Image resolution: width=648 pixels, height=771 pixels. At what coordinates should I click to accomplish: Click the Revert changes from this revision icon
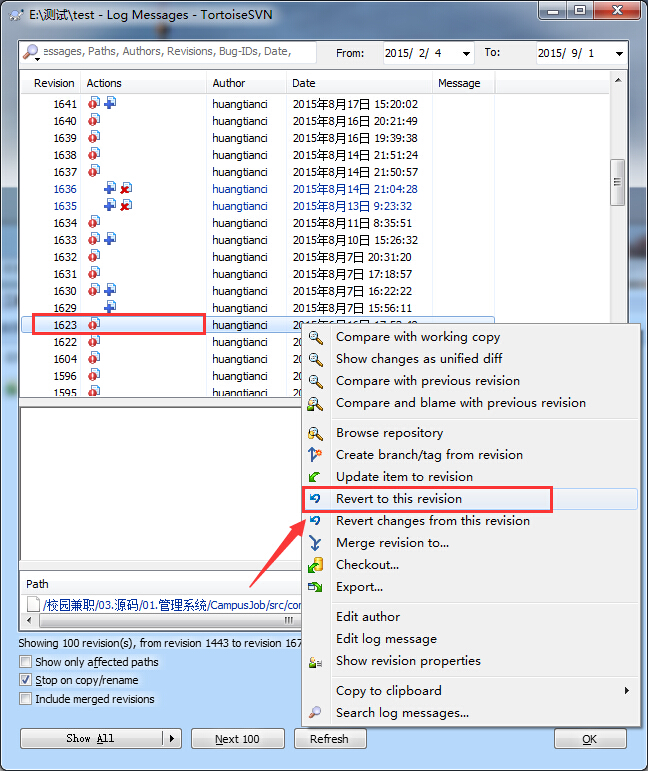[315, 520]
